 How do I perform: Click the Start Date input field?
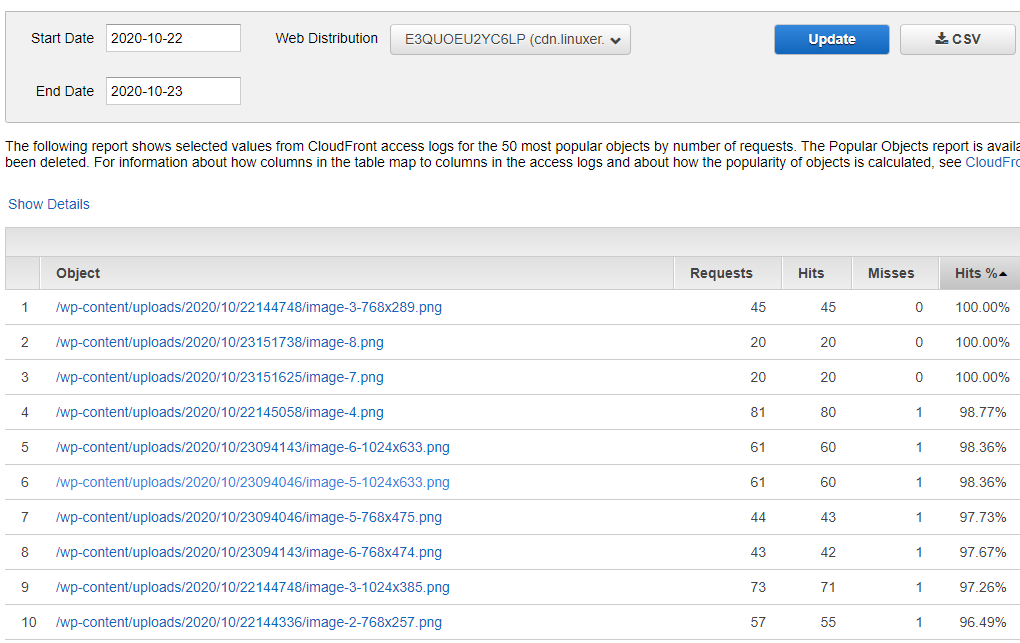(173, 39)
